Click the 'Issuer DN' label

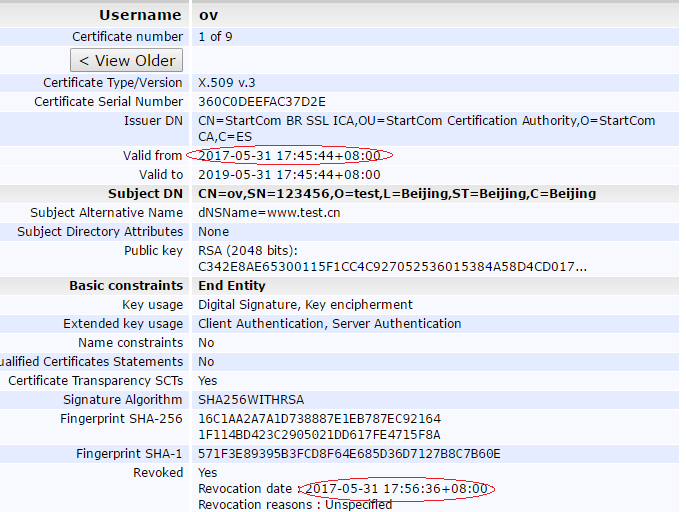(153, 121)
